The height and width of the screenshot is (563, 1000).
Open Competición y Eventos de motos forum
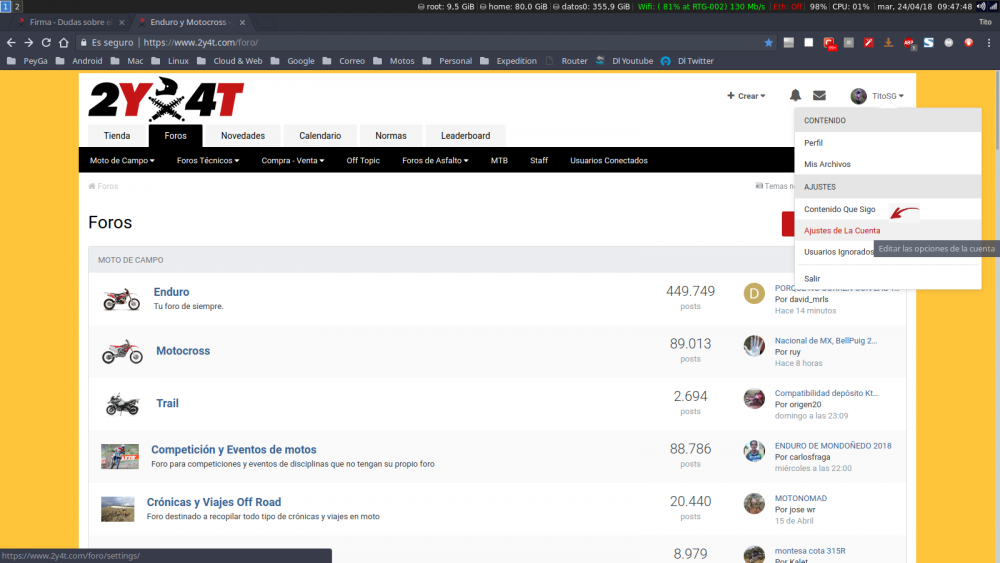coord(233,450)
